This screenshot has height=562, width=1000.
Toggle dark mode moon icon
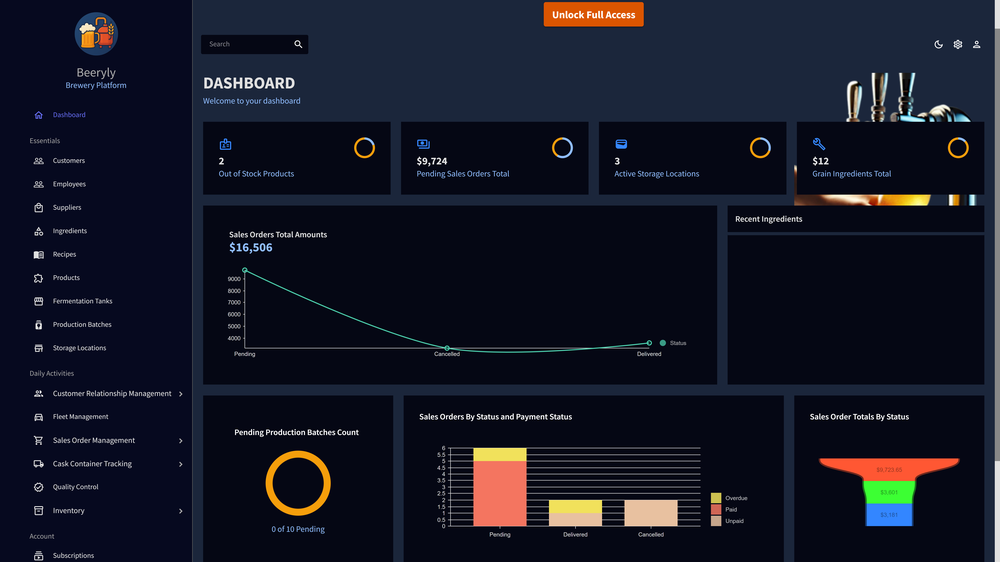click(938, 44)
